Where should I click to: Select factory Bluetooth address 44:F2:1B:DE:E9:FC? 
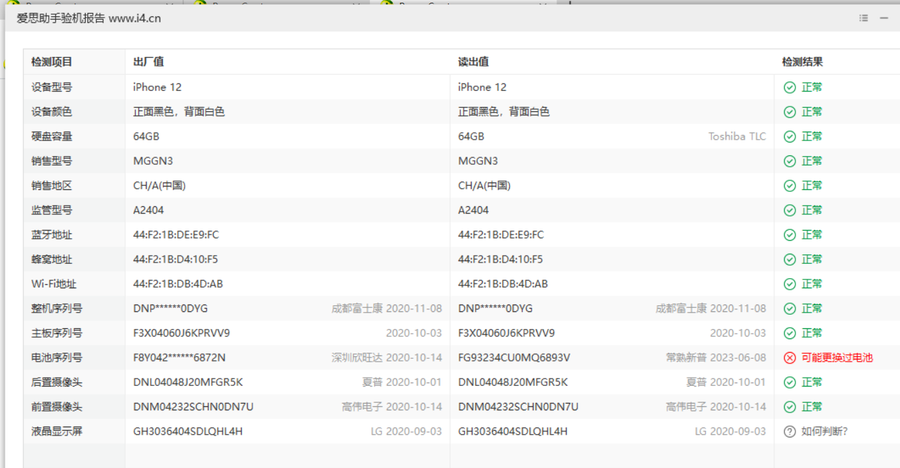point(176,235)
